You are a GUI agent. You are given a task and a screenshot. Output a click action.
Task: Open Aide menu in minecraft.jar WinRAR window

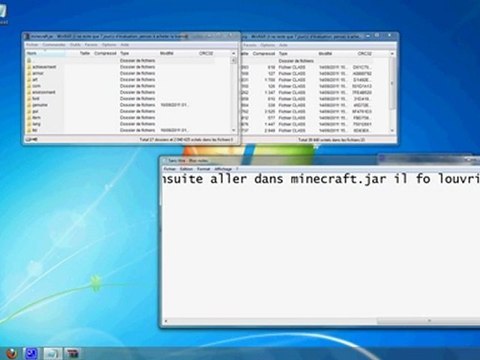pos(125,45)
